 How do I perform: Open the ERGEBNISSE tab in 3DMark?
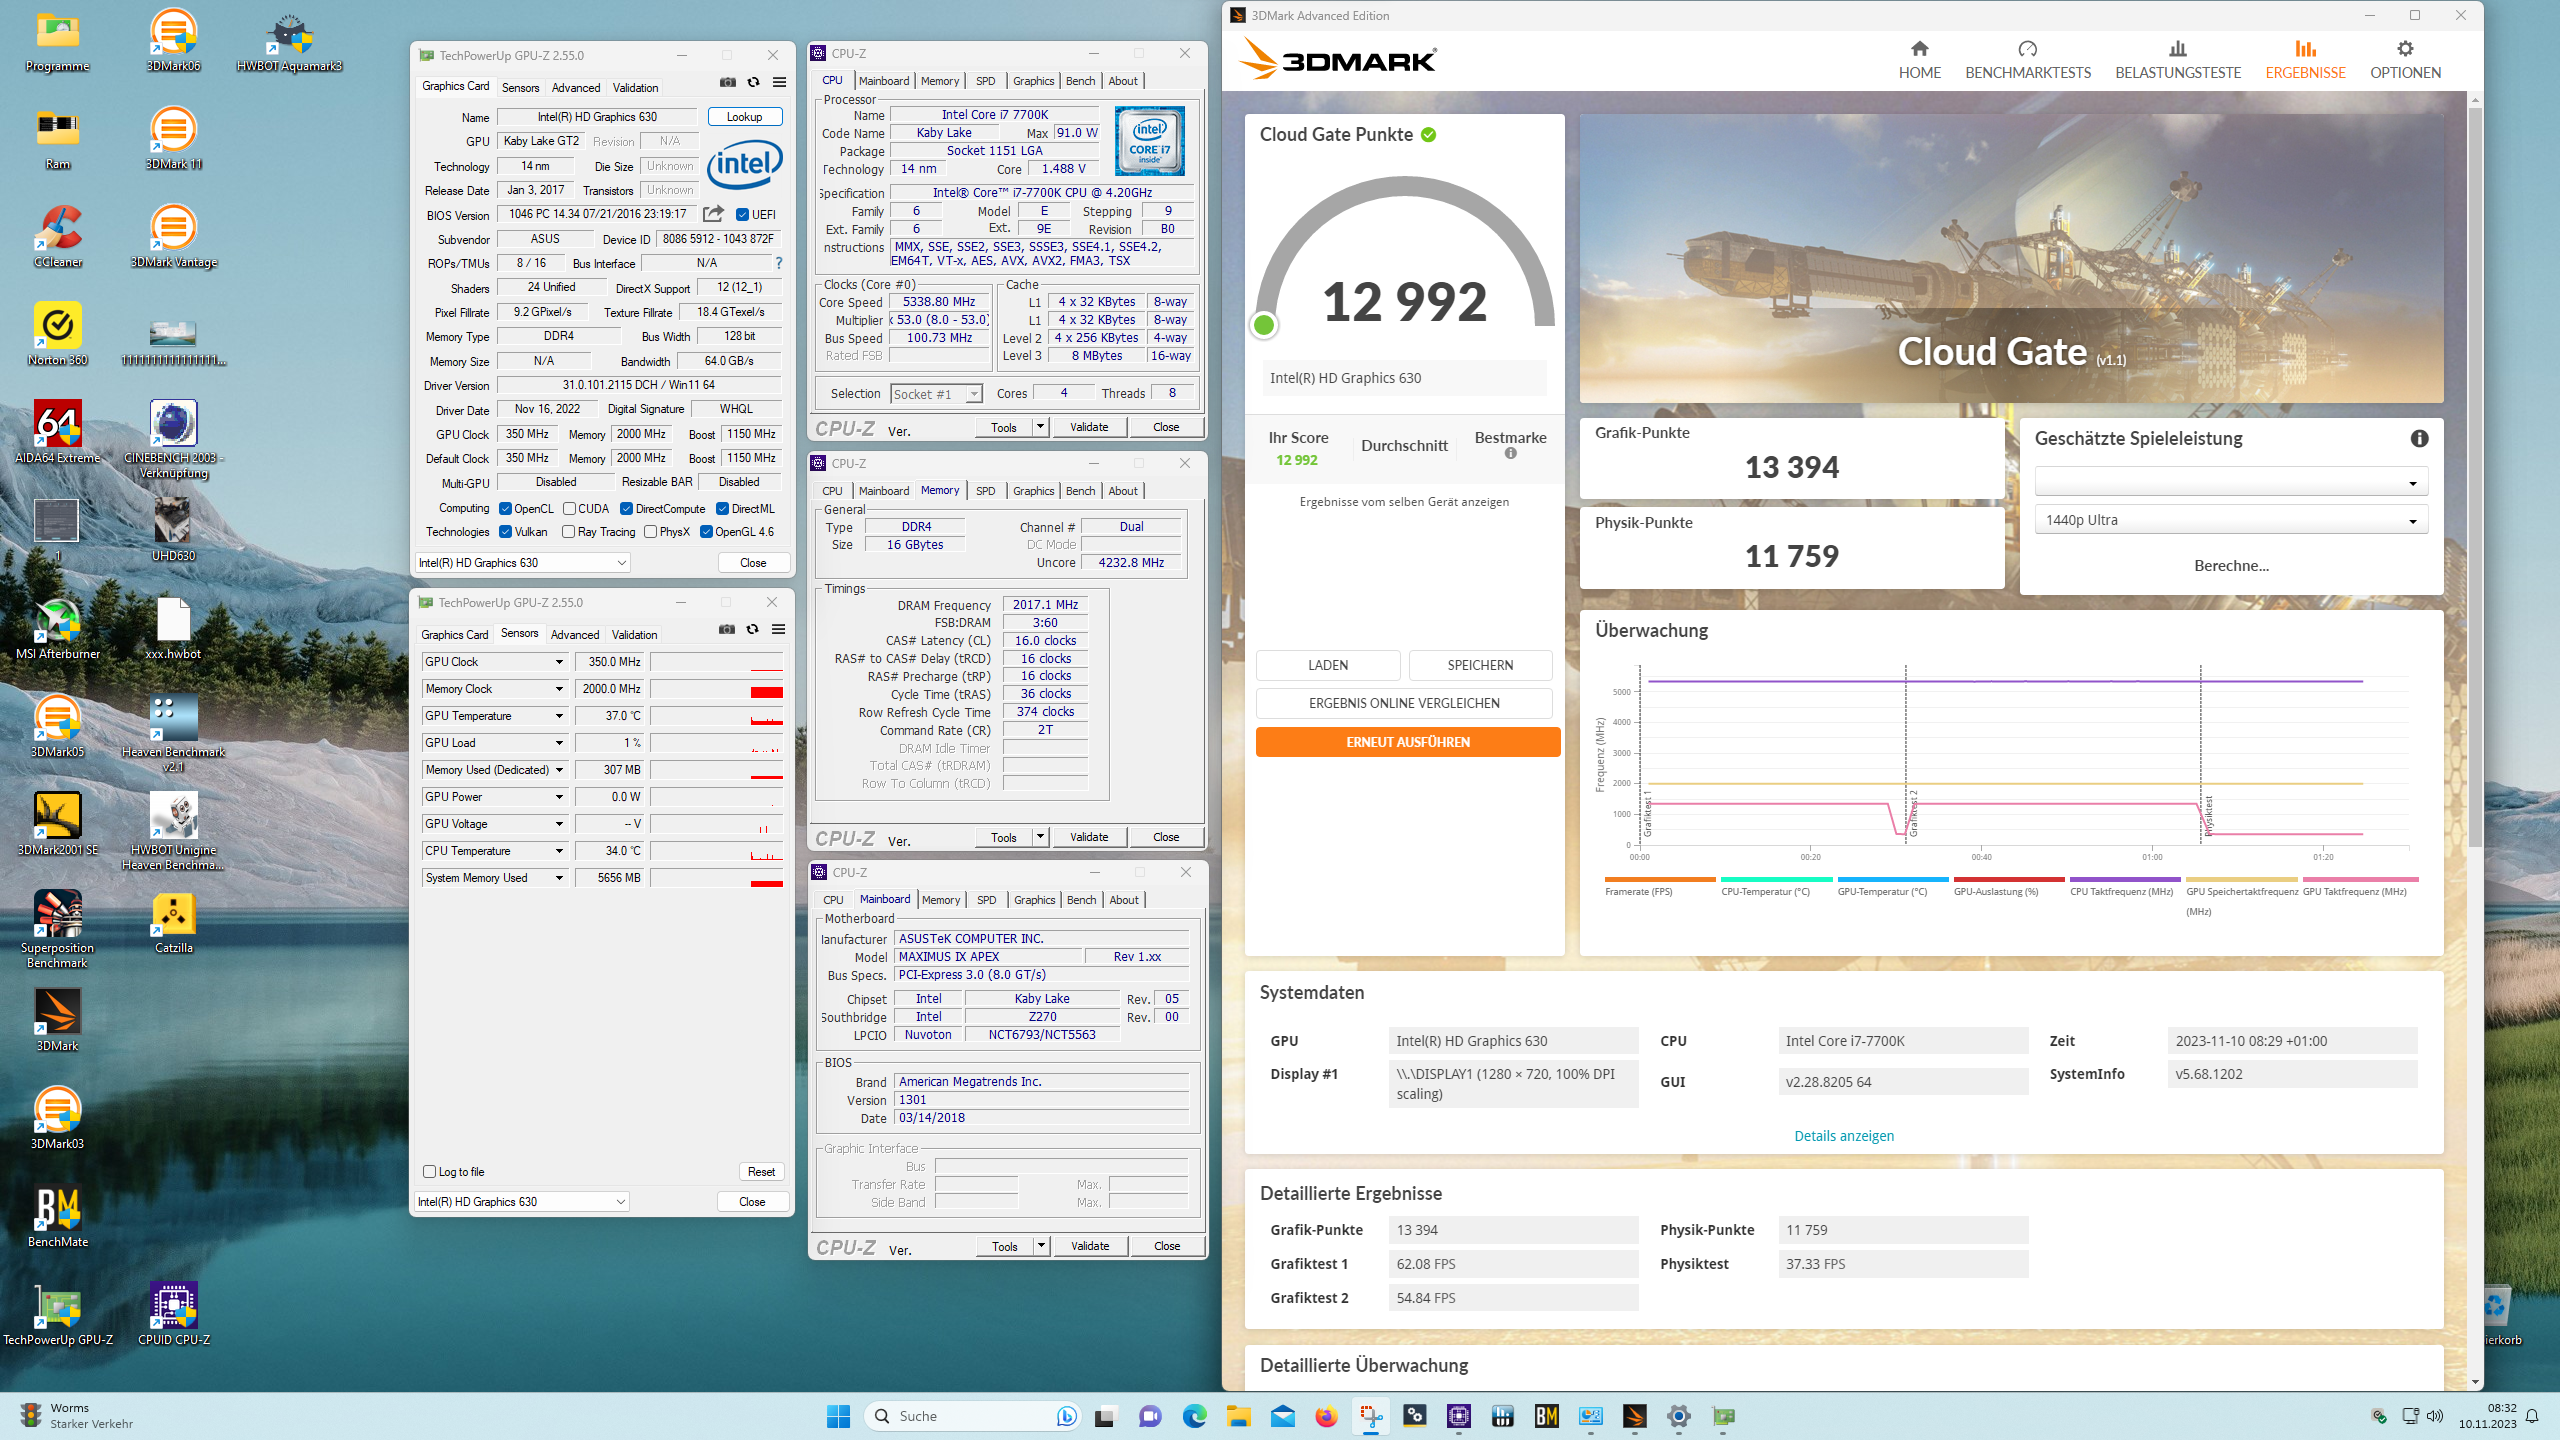click(2305, 60)
